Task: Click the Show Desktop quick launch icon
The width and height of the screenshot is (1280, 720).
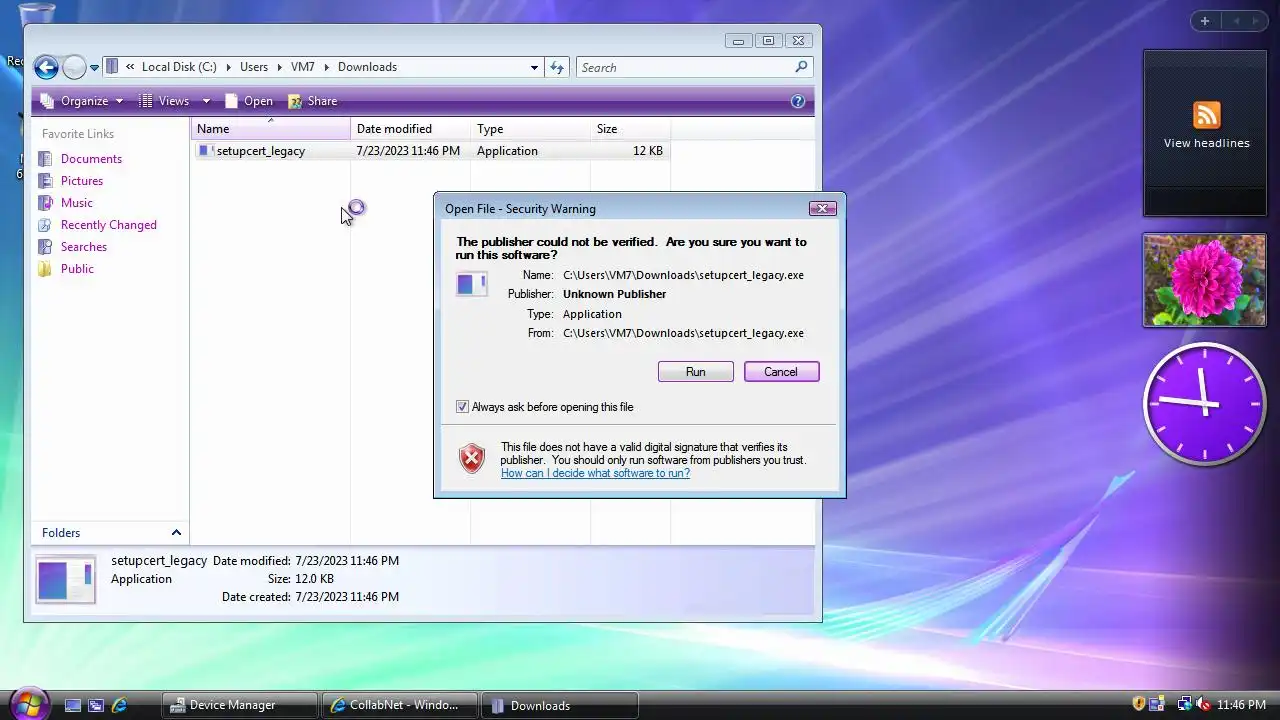Action: [72, 705]
